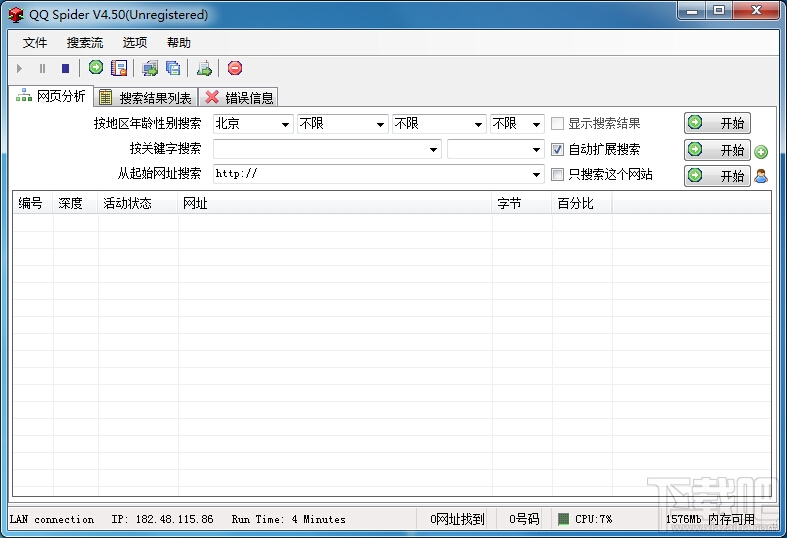The width and height of the screenshot is (787, 538).
Task: Click the 按关键字搜索 label
Action: pos(165,149)
